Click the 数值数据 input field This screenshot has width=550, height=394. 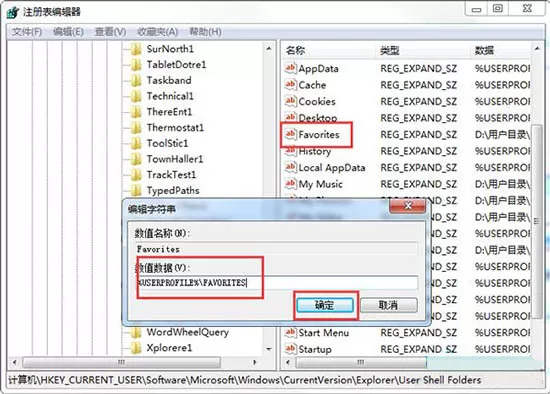(277, 282)
